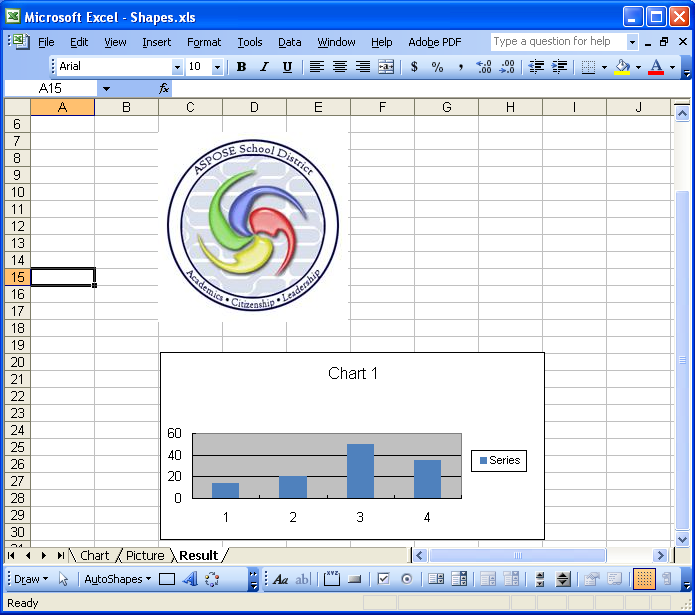Screen dimensions: 695x615
Task: Apply cell borders
Action: pyautogui.click(x=588, y=67)
